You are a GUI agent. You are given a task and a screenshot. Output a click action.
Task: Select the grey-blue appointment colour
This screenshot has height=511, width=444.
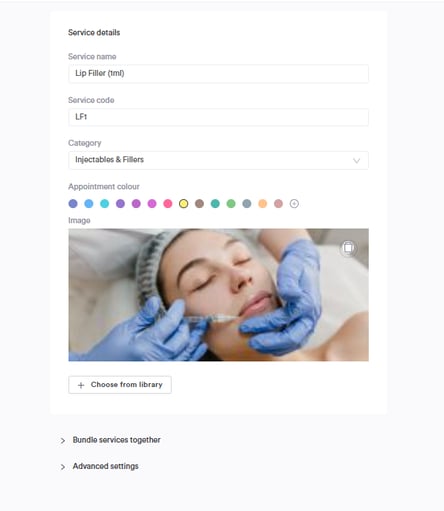(247, 204)
